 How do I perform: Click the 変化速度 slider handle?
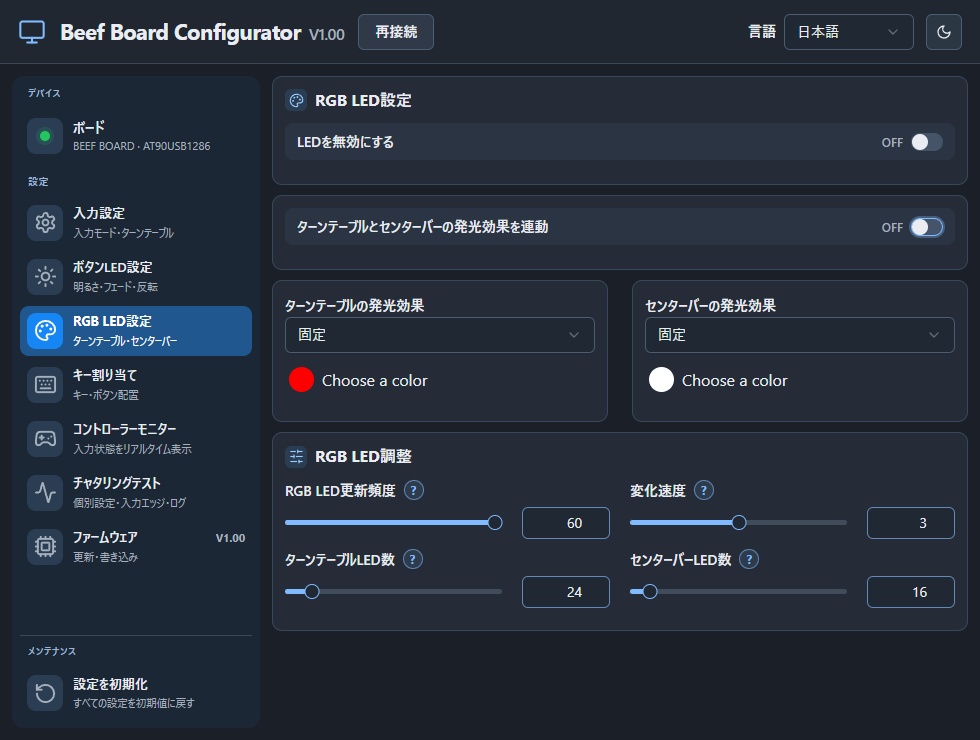point(739,522)
